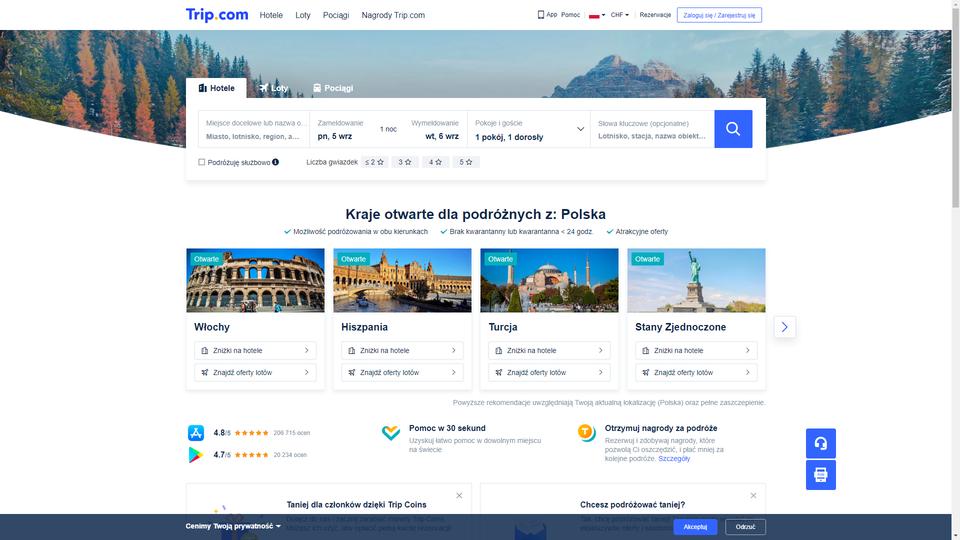Accept cookies with the Akceptuj button
The height and width of the screenshot is (540, 960).
[695, 527]
